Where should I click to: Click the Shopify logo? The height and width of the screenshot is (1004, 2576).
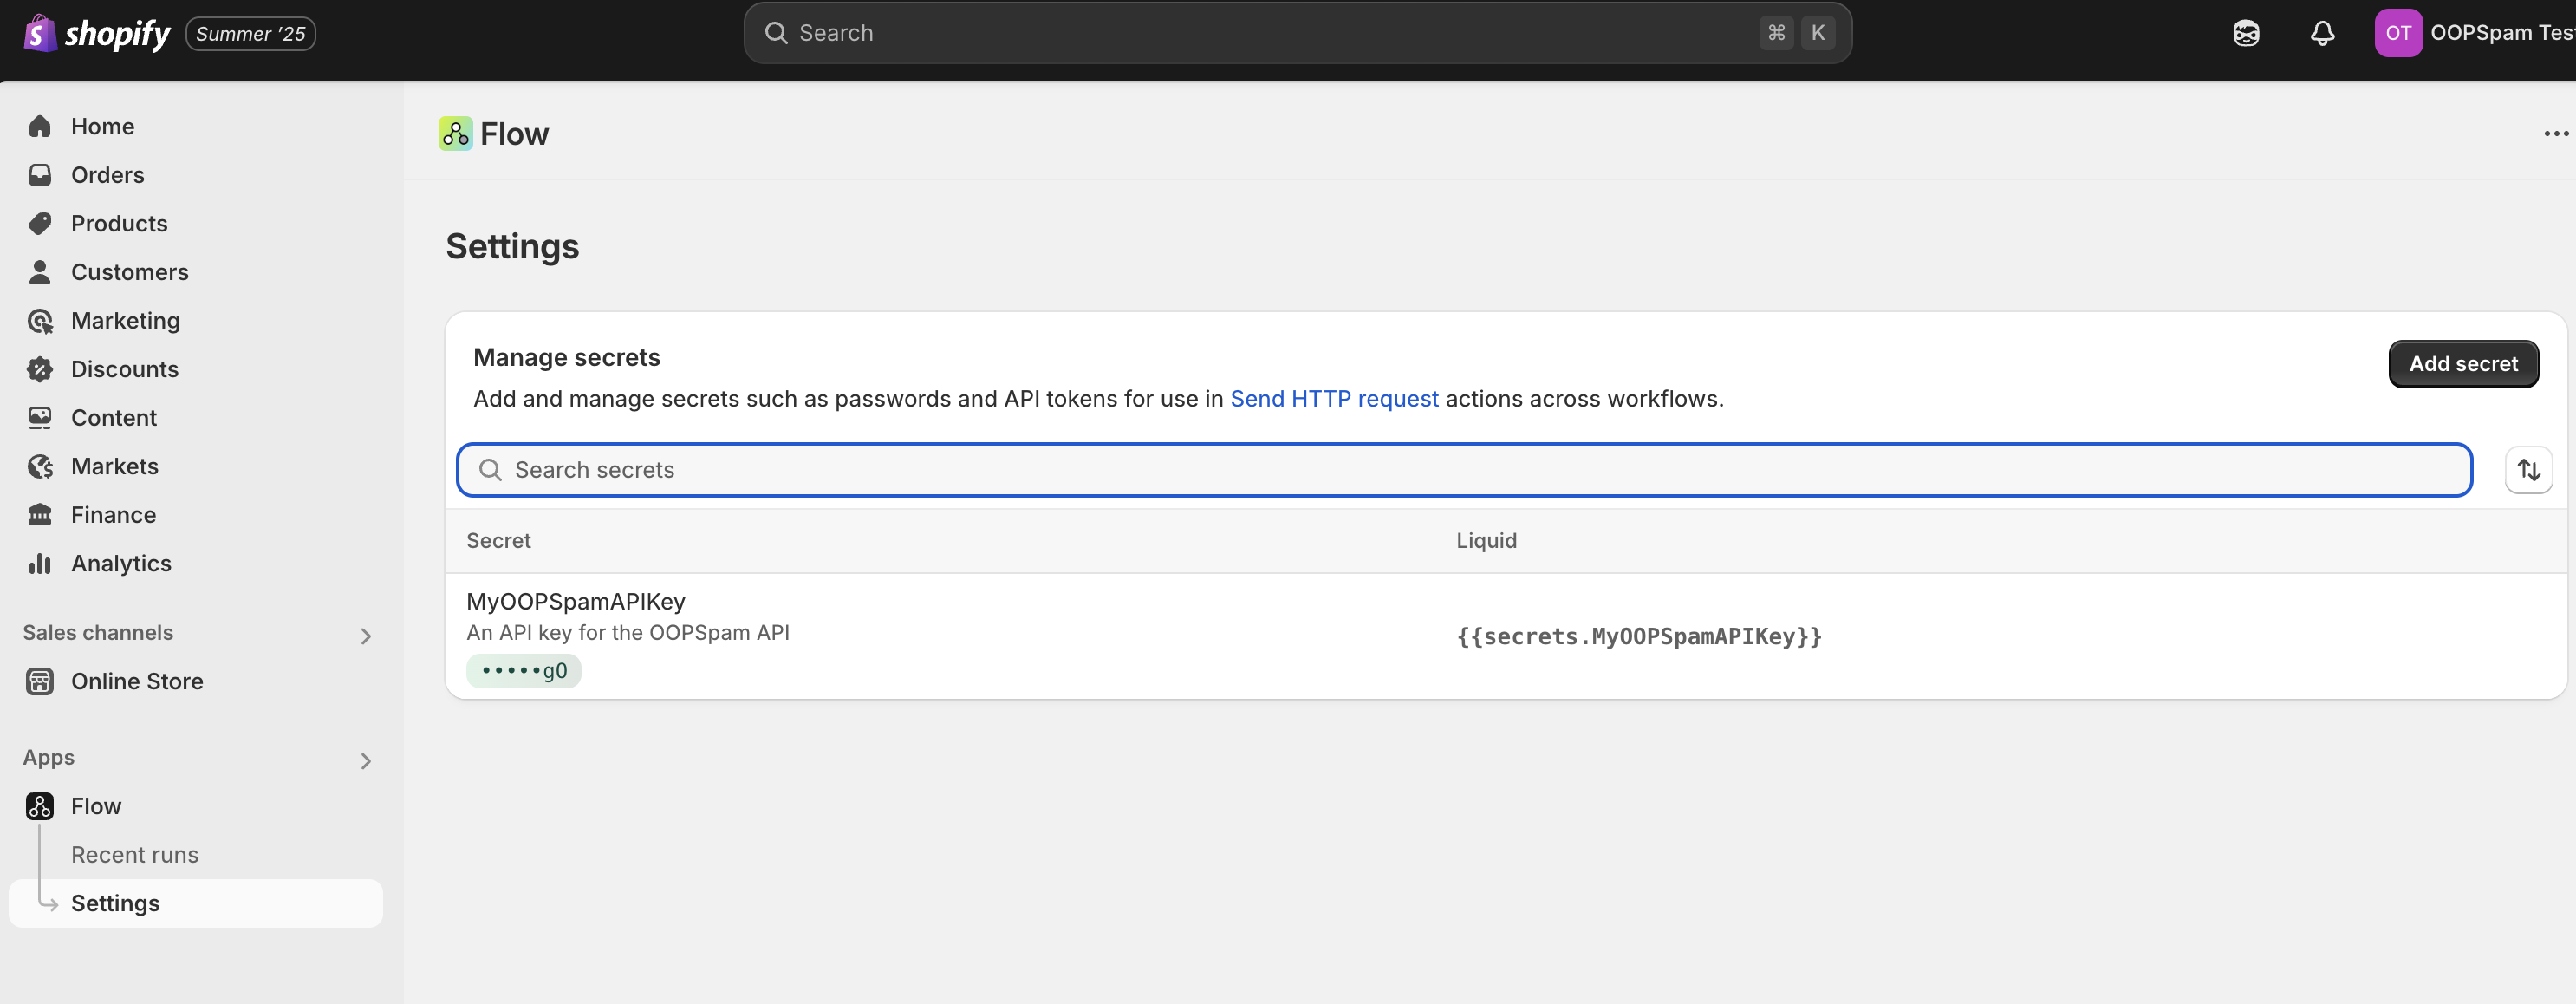(x=97, y=33)
